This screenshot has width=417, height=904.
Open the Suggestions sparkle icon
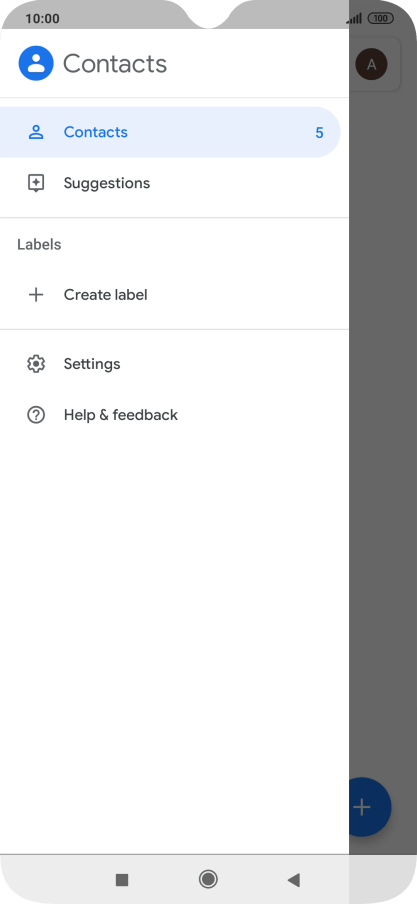click(x=36, y=183)
